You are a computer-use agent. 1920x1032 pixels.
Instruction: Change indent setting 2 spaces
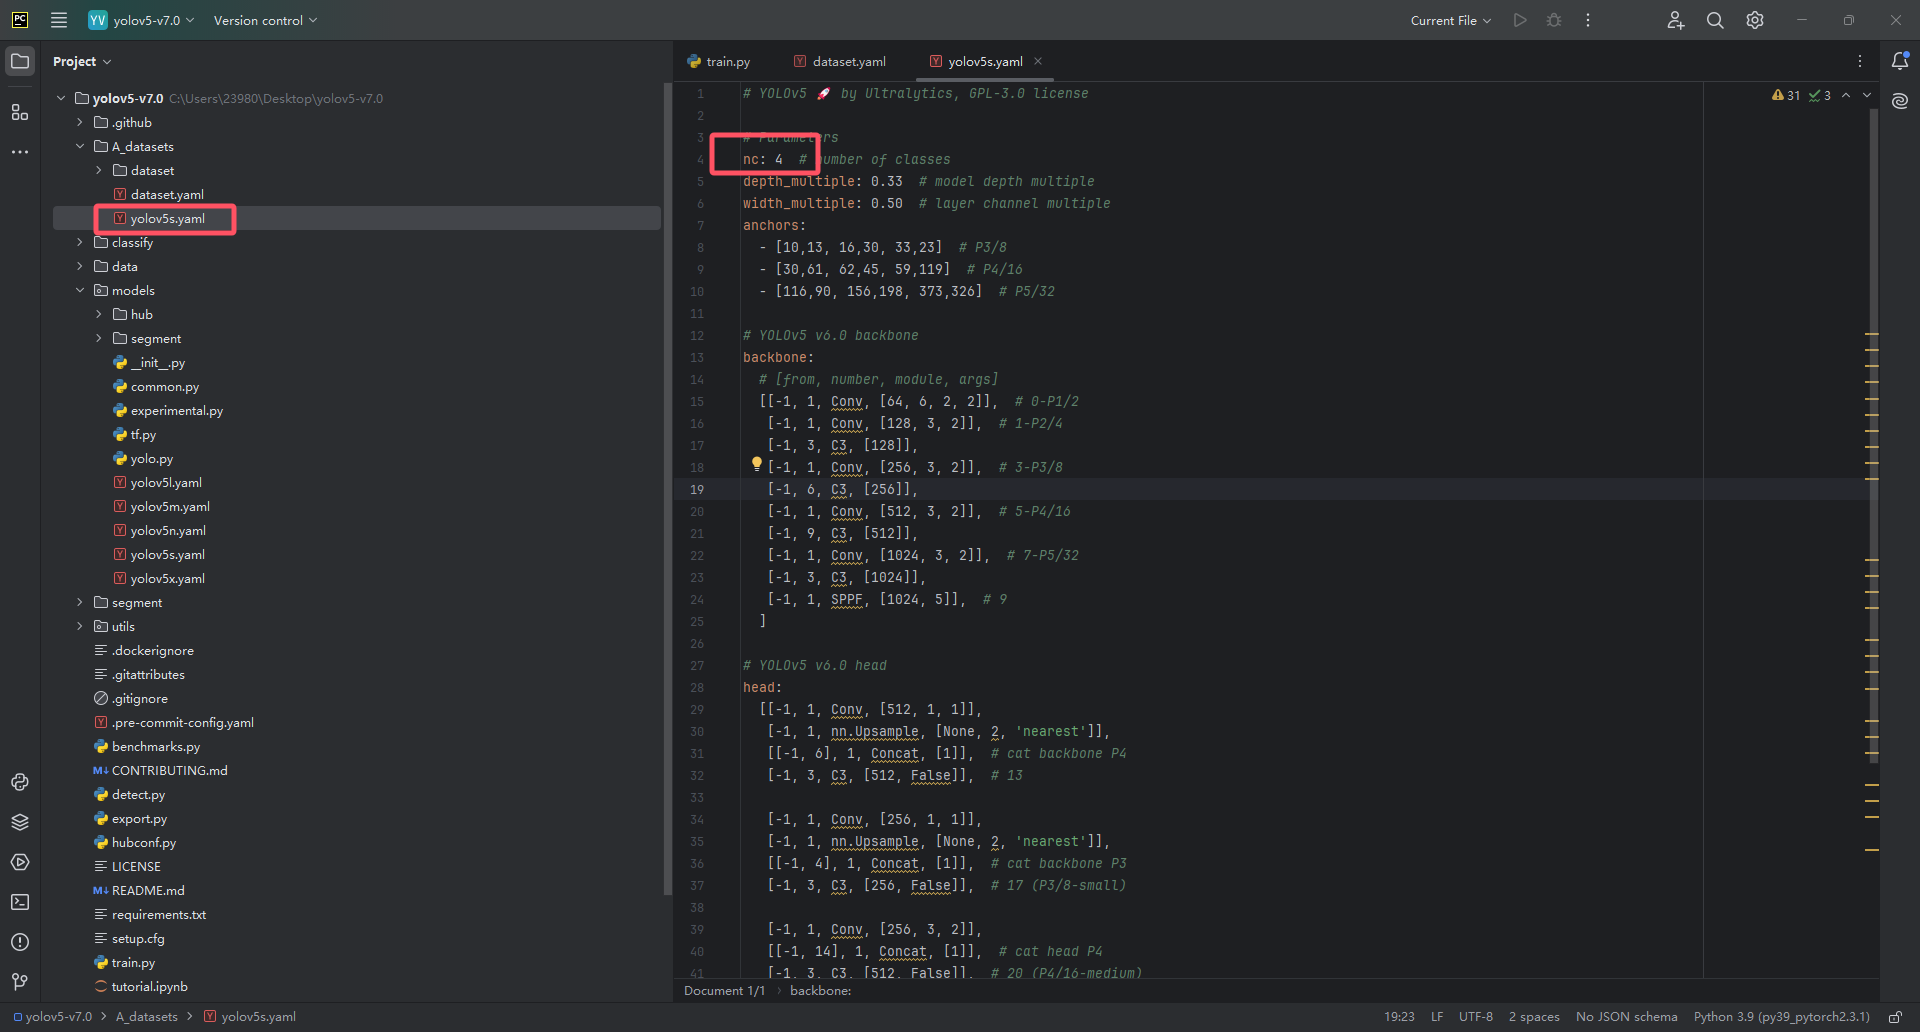1534,1017
